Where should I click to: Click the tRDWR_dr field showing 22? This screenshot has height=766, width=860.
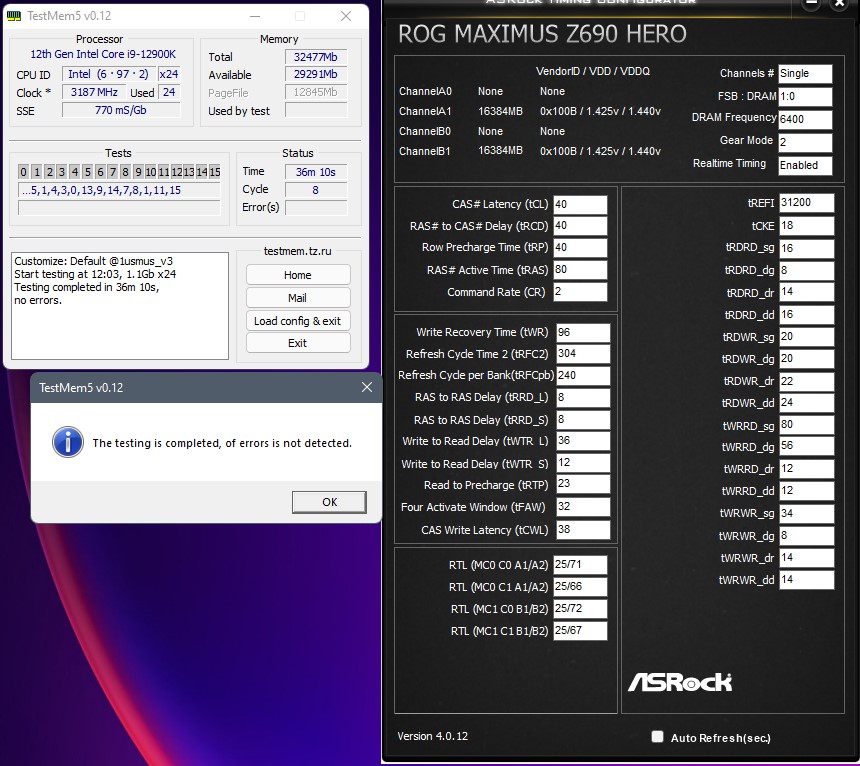tap(807, 381)
